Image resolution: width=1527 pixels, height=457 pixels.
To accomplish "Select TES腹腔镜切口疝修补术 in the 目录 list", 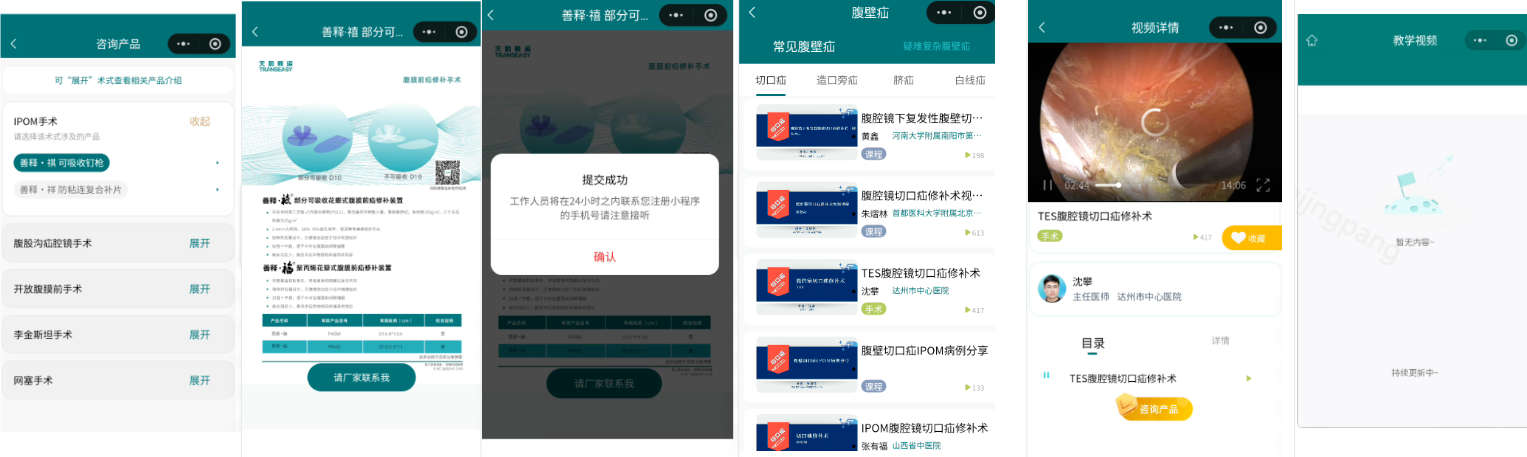I will (1123, 379).
